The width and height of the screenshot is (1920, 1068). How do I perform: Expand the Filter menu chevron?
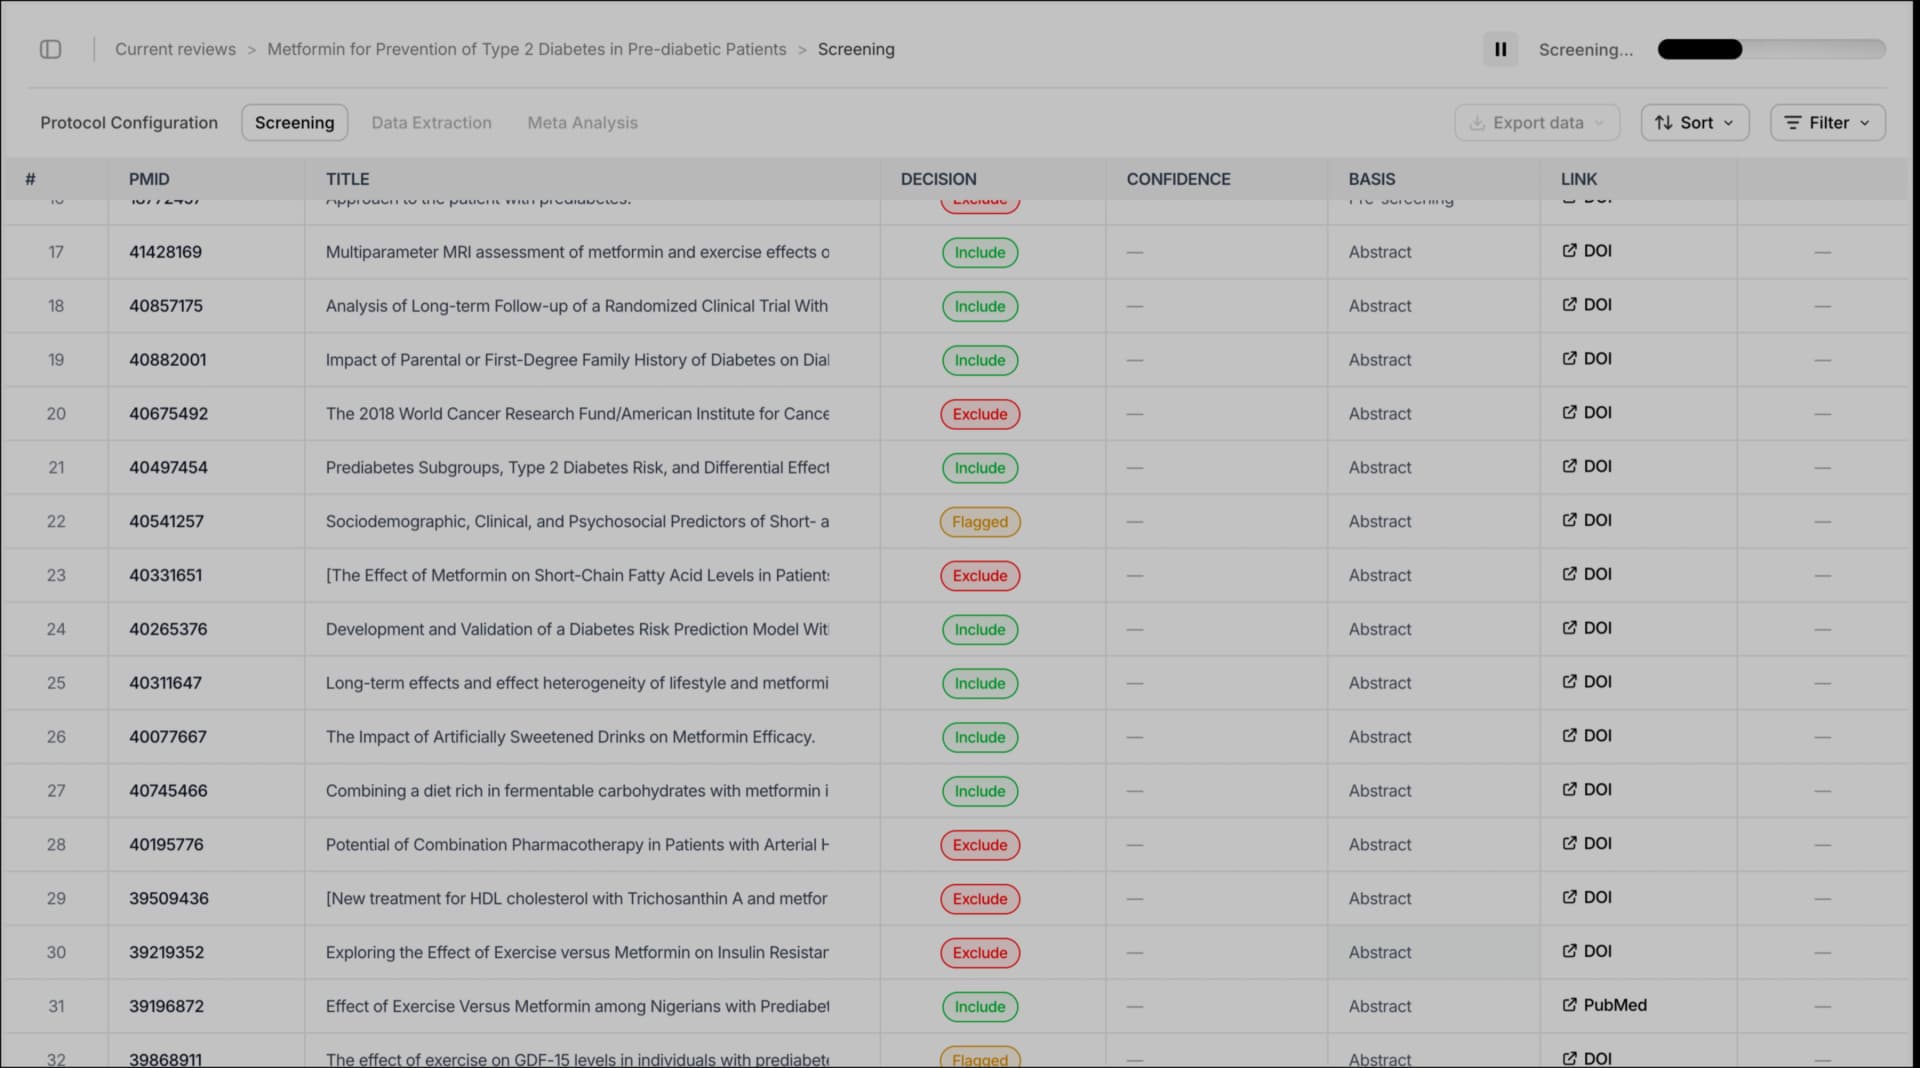click(1866, 123)
